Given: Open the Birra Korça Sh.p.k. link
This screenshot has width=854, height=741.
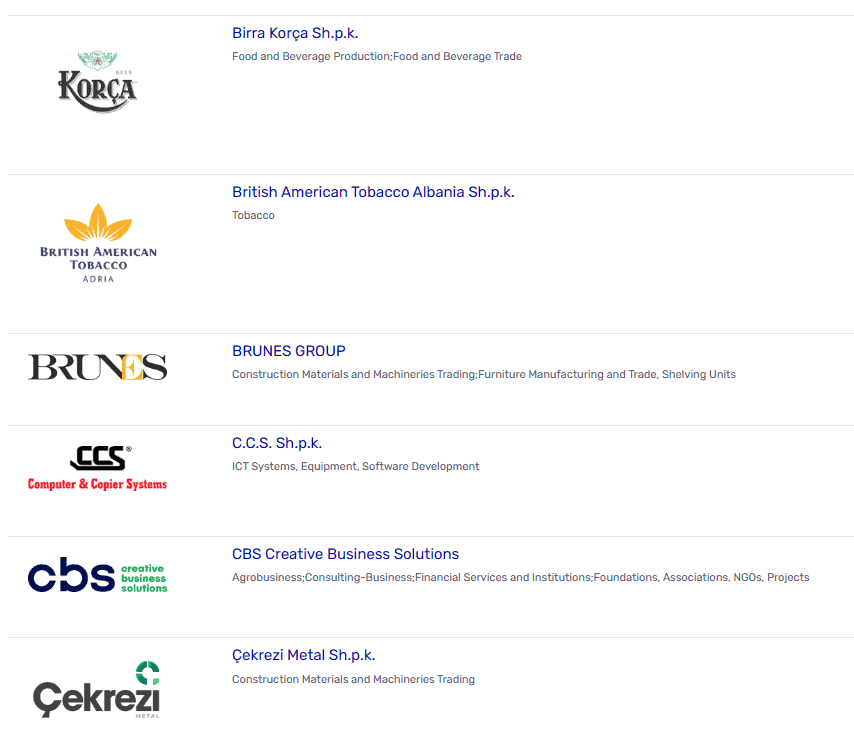Looking at the screenshot, I should 295,33.
